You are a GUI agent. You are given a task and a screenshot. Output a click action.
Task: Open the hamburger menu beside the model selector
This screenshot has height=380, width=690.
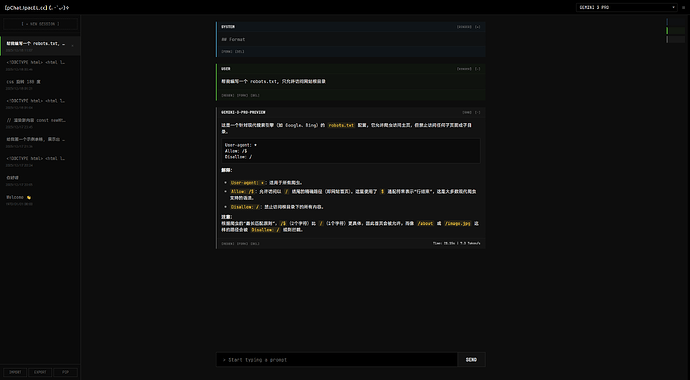[683, 7]
